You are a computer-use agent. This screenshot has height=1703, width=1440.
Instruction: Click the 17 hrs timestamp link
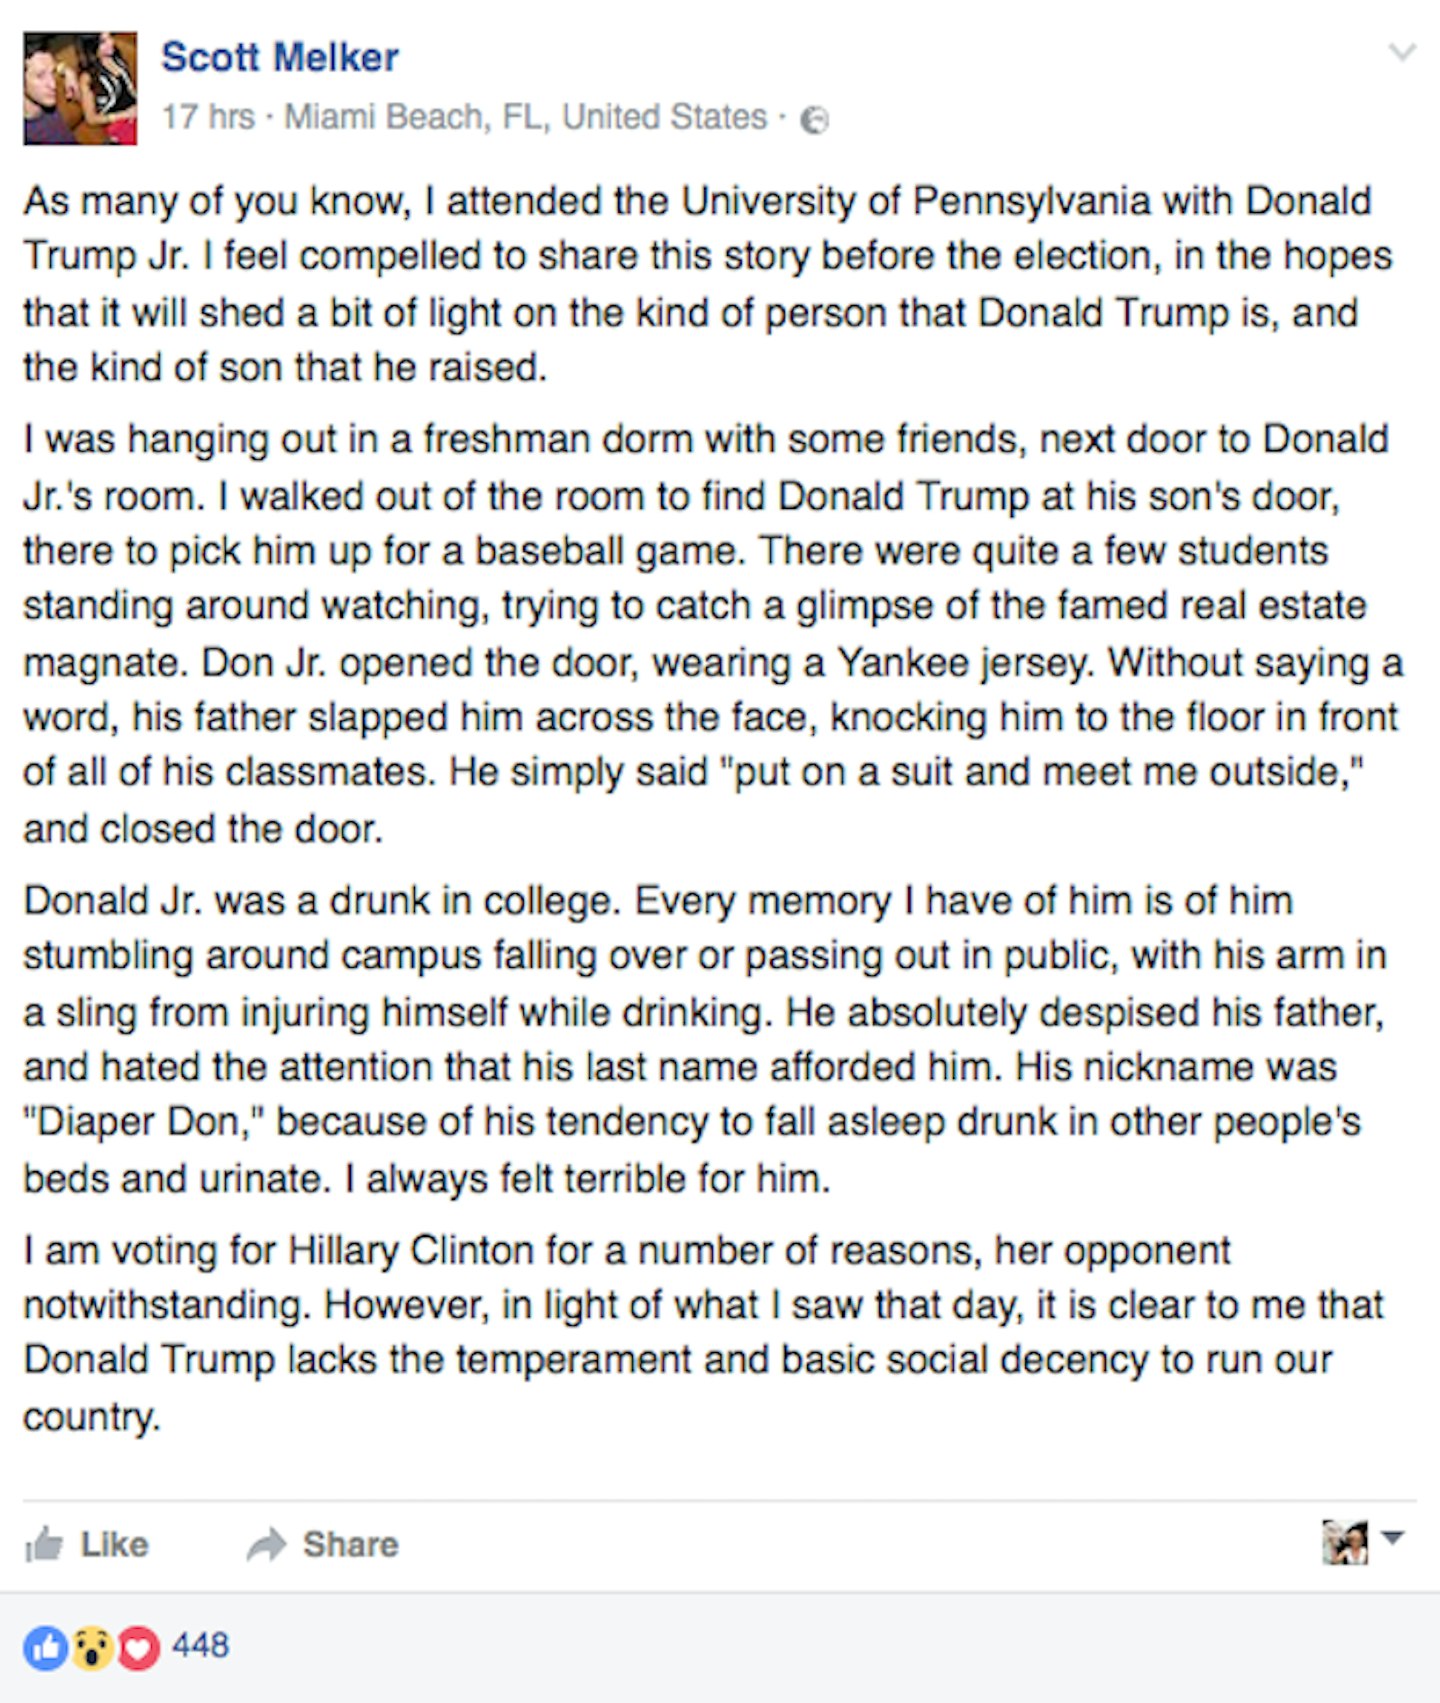point(208,117)
